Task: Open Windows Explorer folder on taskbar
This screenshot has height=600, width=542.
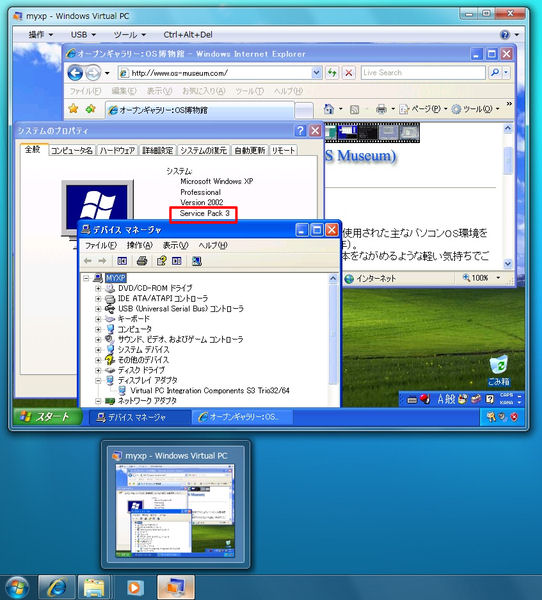Action: (94, 587)
